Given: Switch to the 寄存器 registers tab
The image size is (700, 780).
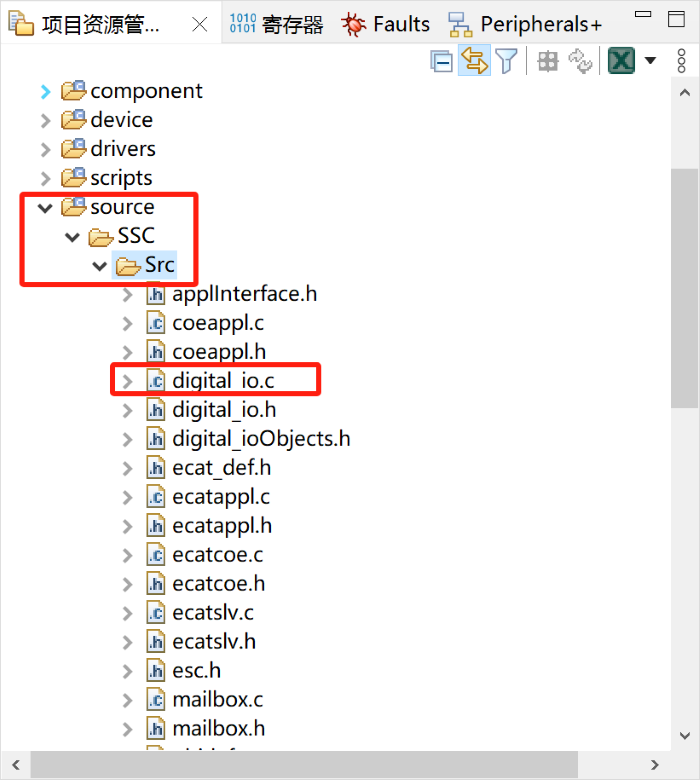Looking at the screenshot, I should [277, 25].
